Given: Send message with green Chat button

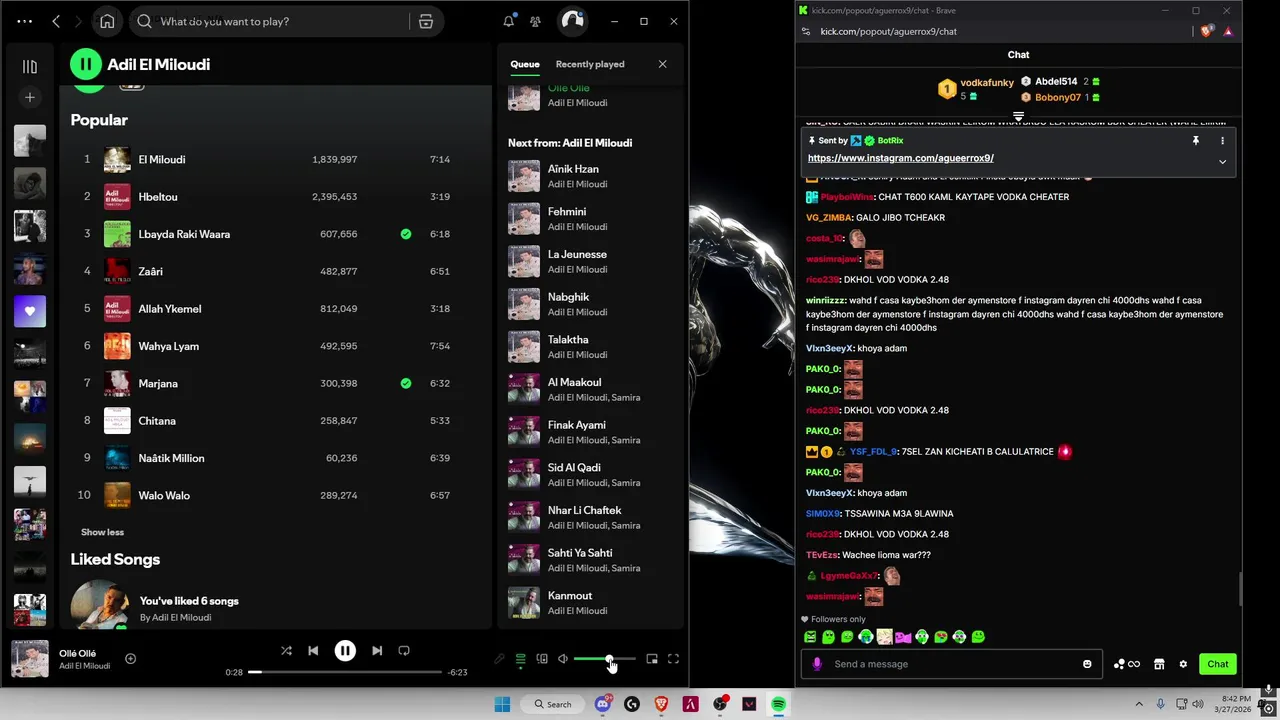Looking at the screenshot, I should 1218,664.
